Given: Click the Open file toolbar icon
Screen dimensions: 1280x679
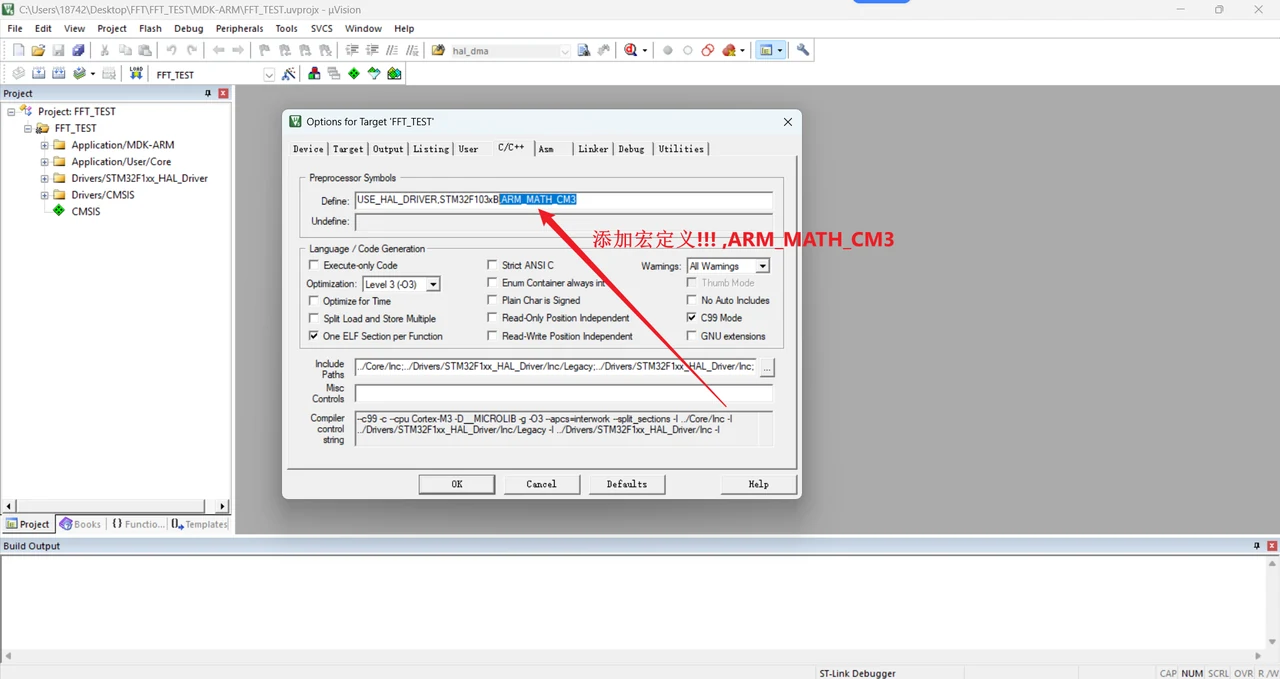Looking at the screenshot, I should coord(38,50).
